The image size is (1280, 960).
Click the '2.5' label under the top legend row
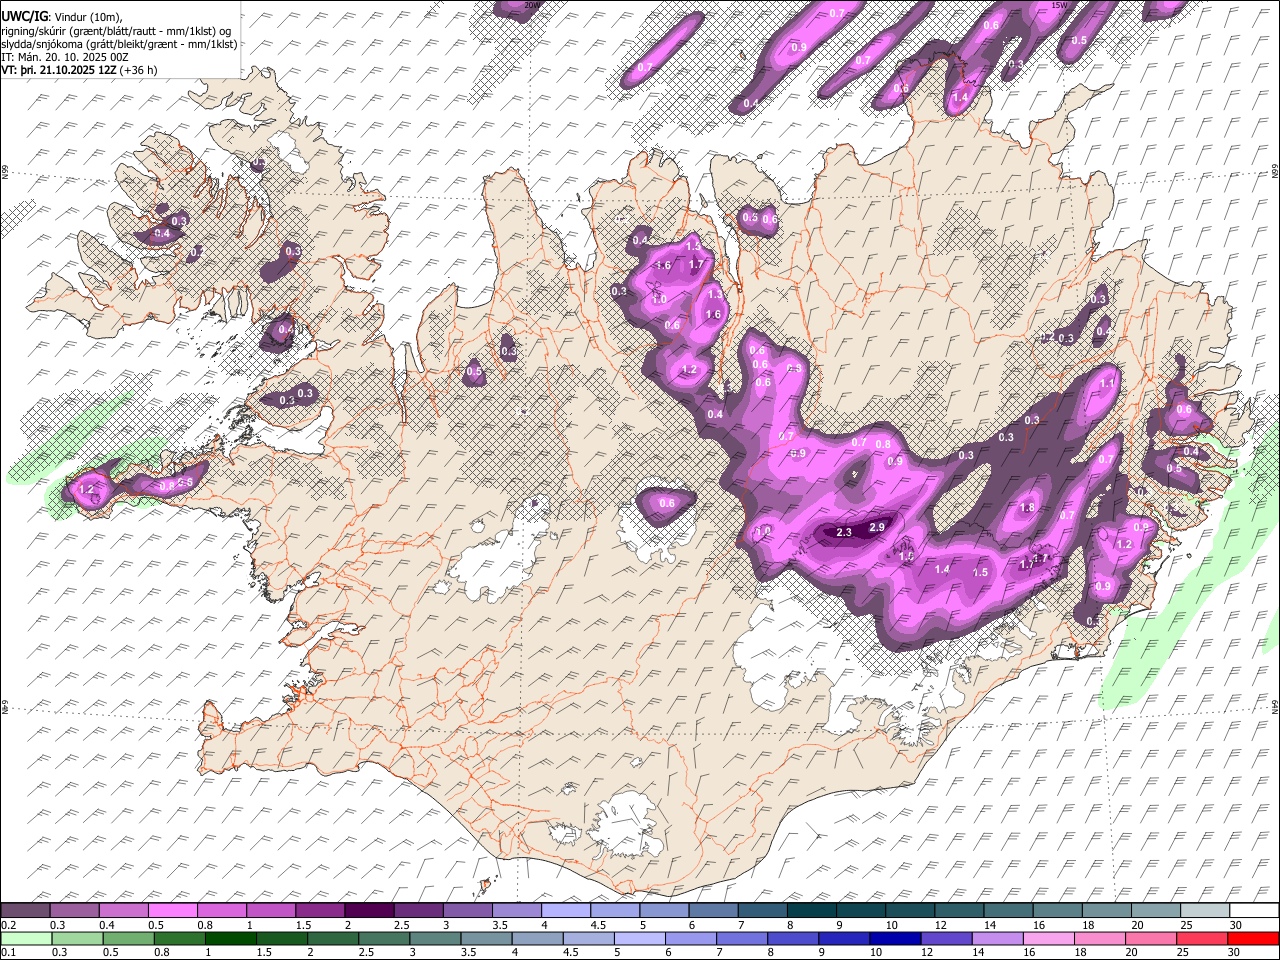(402, 925)
